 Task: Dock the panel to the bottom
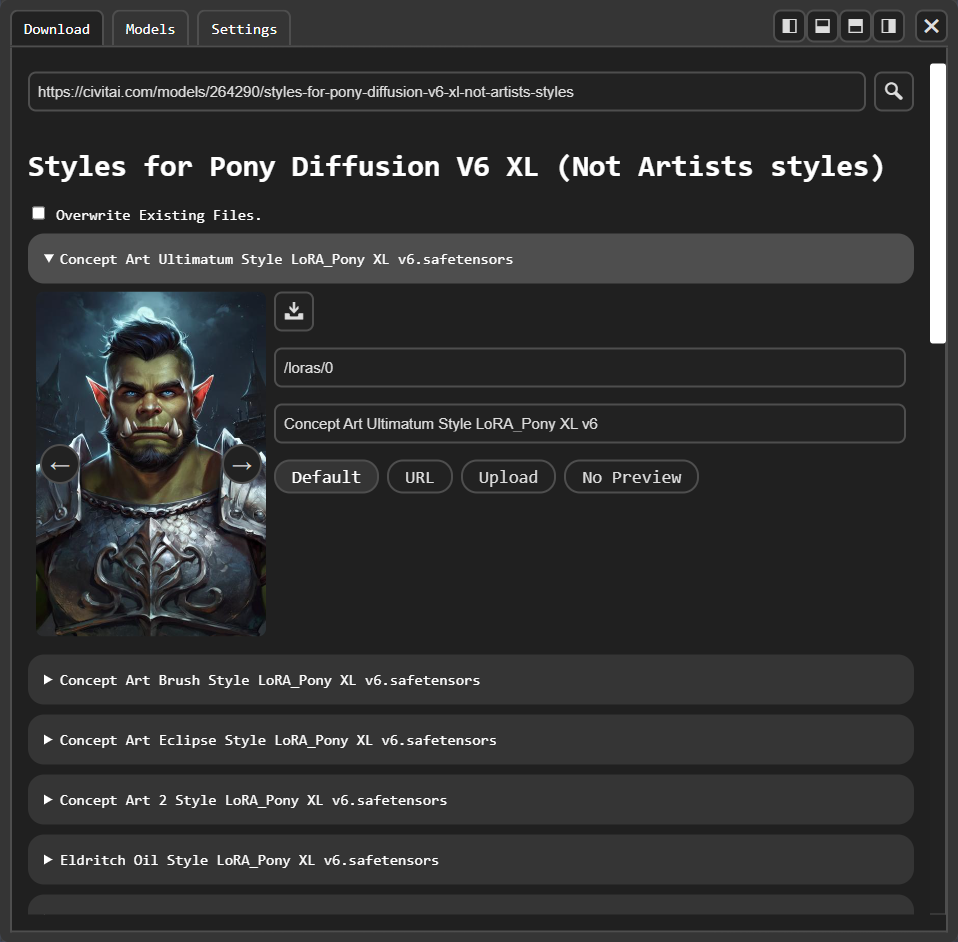tap(855, 26)
